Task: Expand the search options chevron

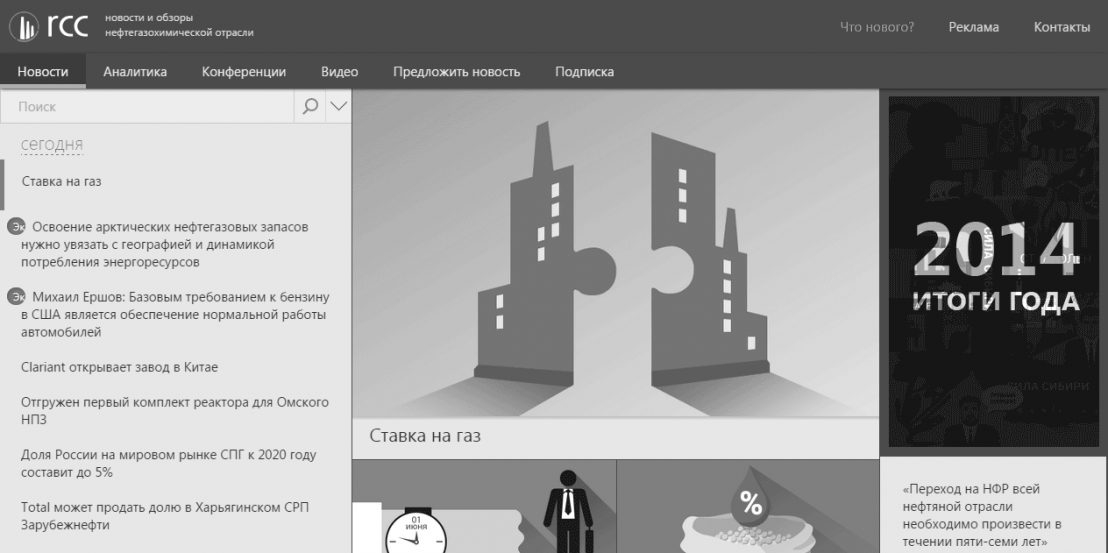Action: point(338,107)
